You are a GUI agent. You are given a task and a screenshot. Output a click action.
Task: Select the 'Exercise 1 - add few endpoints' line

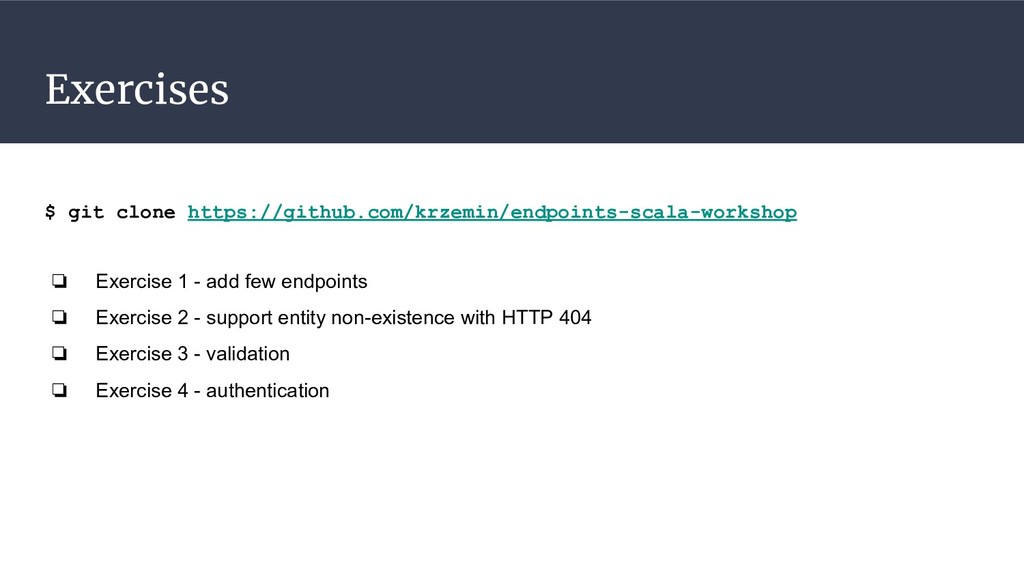point(231,282)
